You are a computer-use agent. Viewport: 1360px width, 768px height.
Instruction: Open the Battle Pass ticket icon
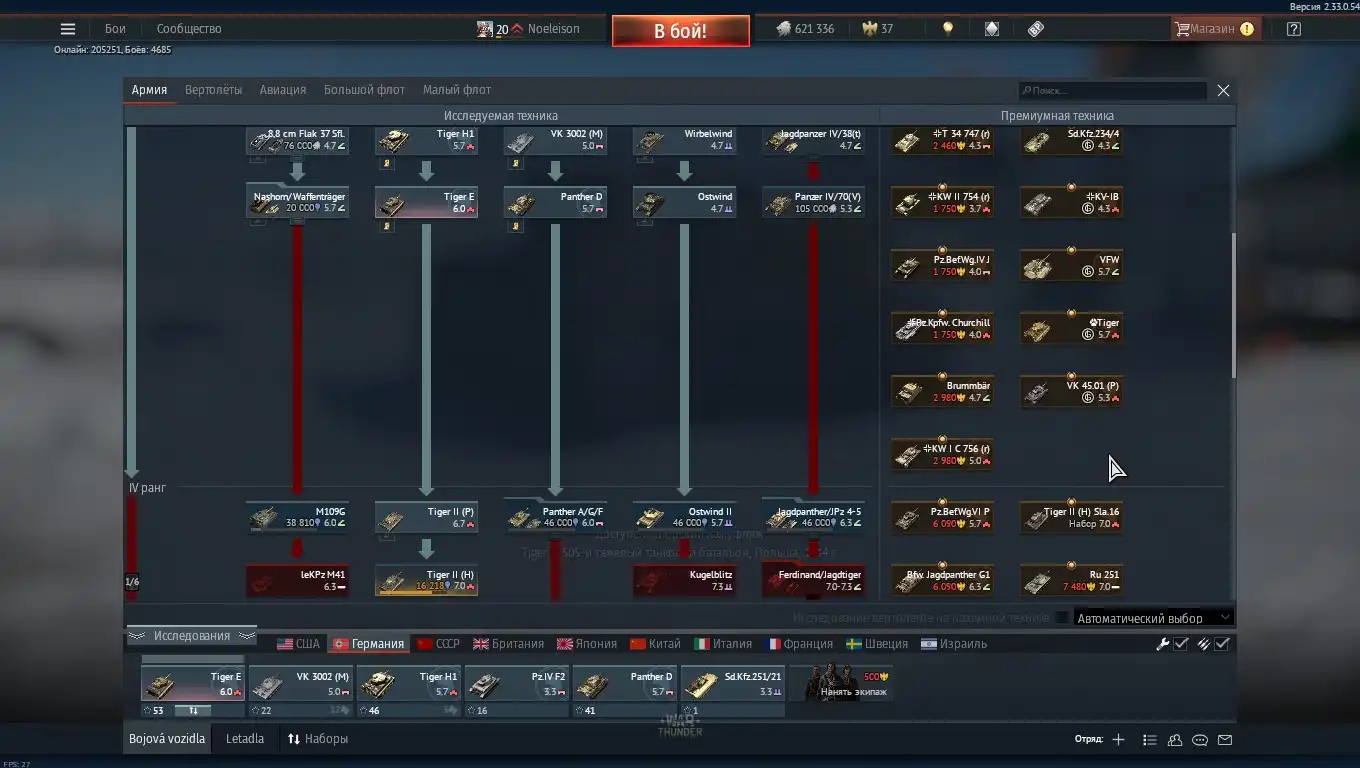tap(1036, 29)
